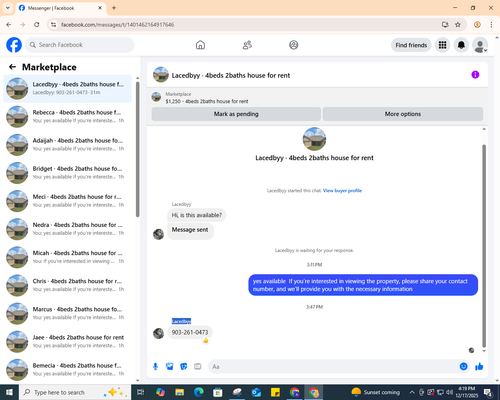Click the Find friends button

click(411, 45)
